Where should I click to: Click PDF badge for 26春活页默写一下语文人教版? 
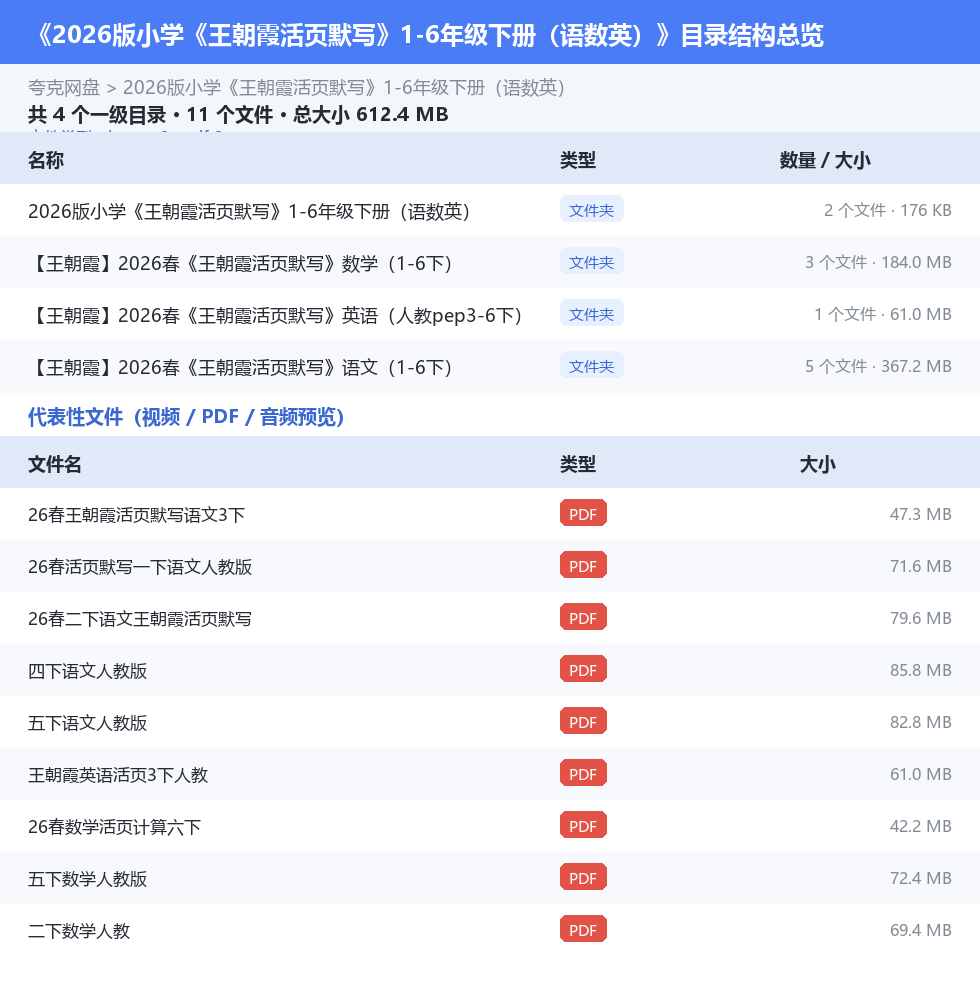[583, 566]
